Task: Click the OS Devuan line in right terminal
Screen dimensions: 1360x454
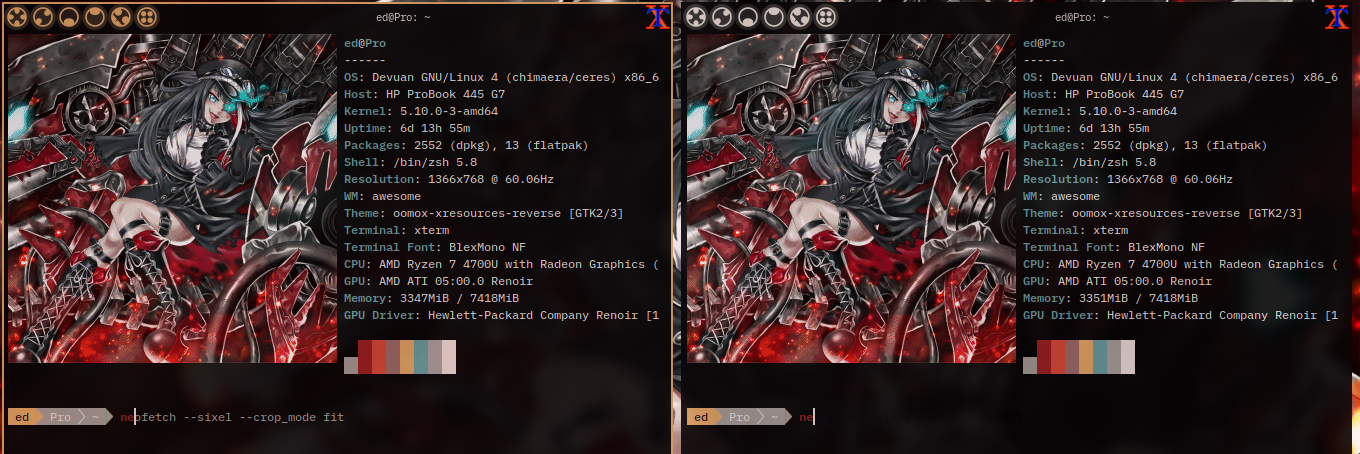Action: pos(1180,77)
